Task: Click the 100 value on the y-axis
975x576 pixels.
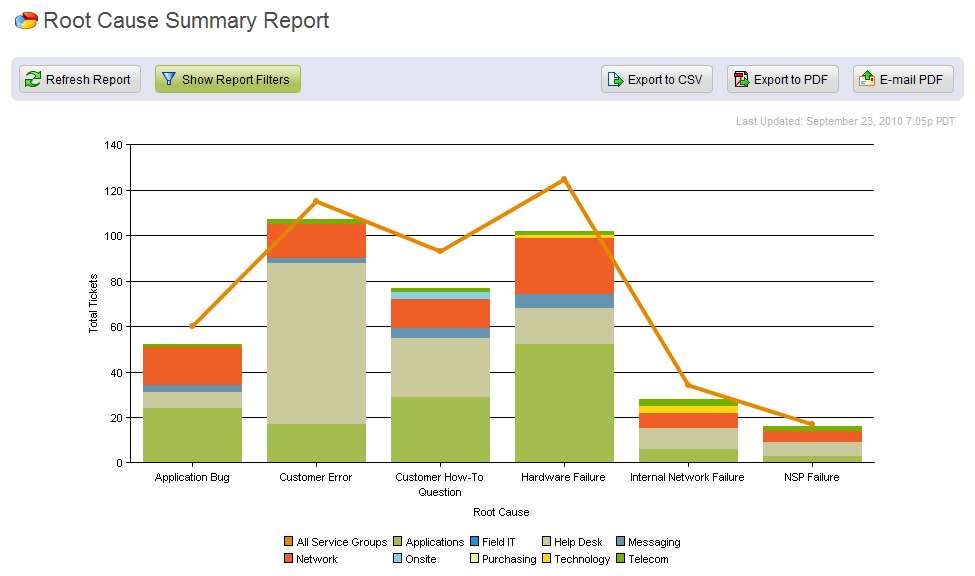Action: tap(113, 236)
